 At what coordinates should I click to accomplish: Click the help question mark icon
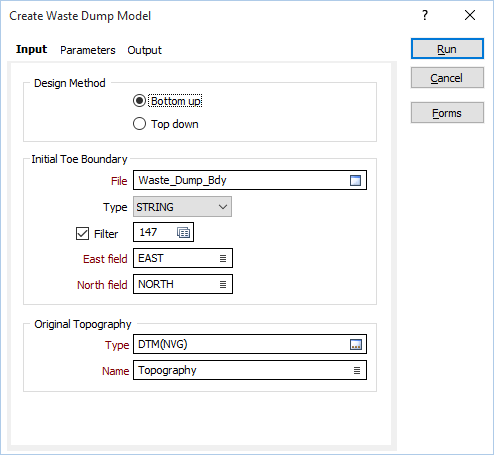[x=425, y=15]
